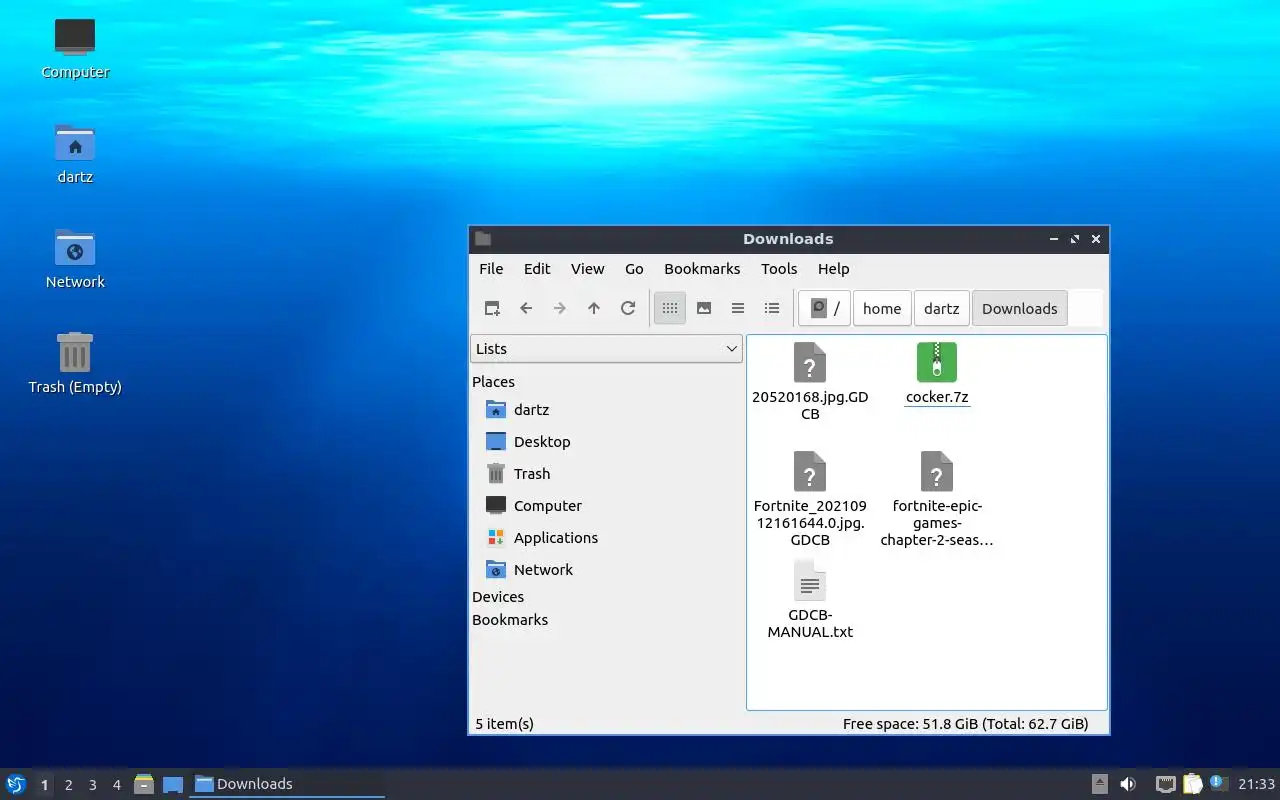Open network status tray icon
1280x800 pixels.
pos(1166,784)
